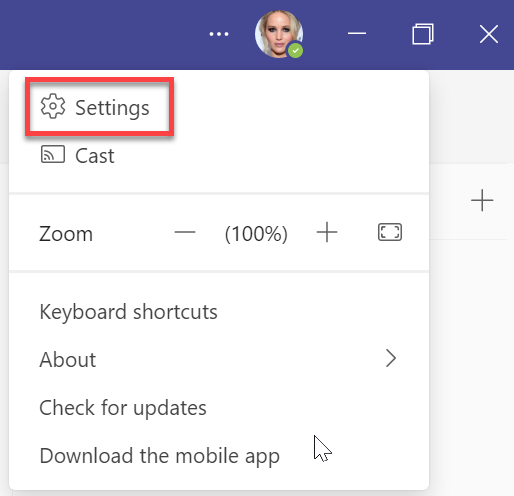The image size is (514, 496).
Task: Toggle full screen mode icon
Action: (x=390, y=232)
